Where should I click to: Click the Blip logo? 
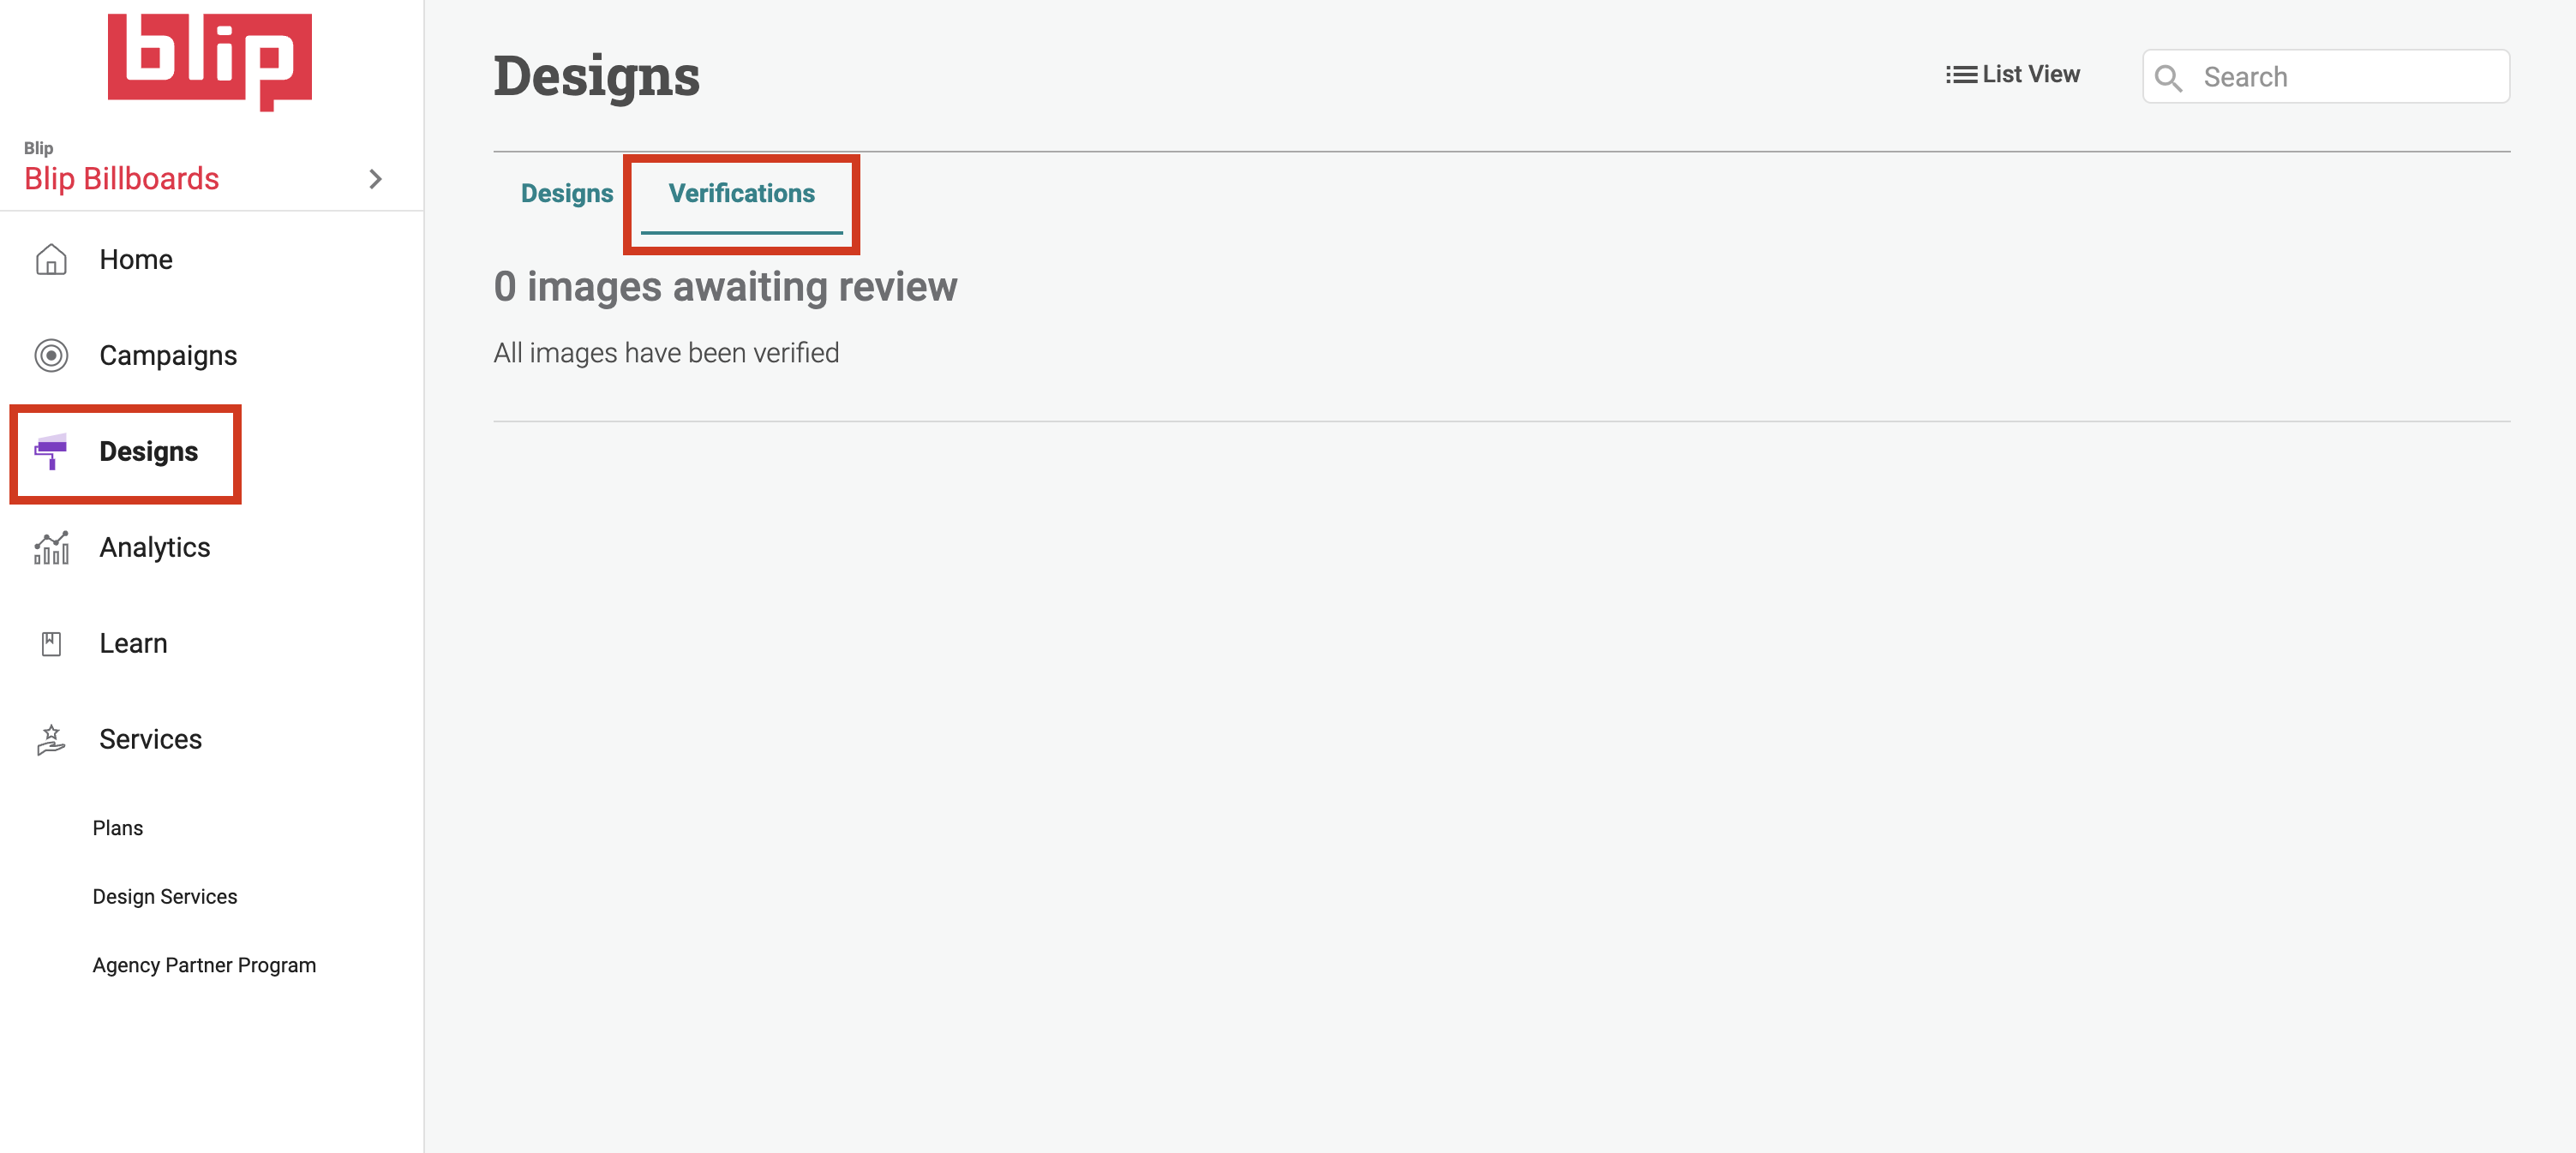[210, 61]
